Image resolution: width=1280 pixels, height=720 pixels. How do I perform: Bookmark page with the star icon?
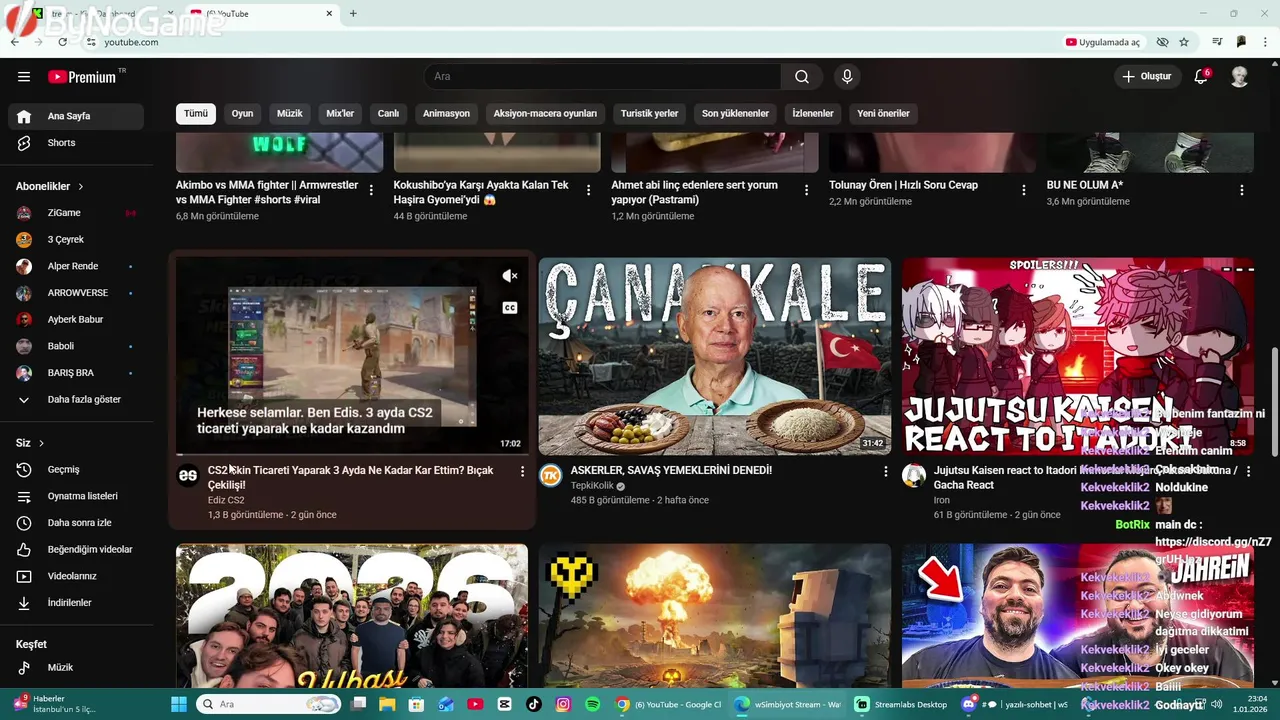click(x=1184, y=42)
